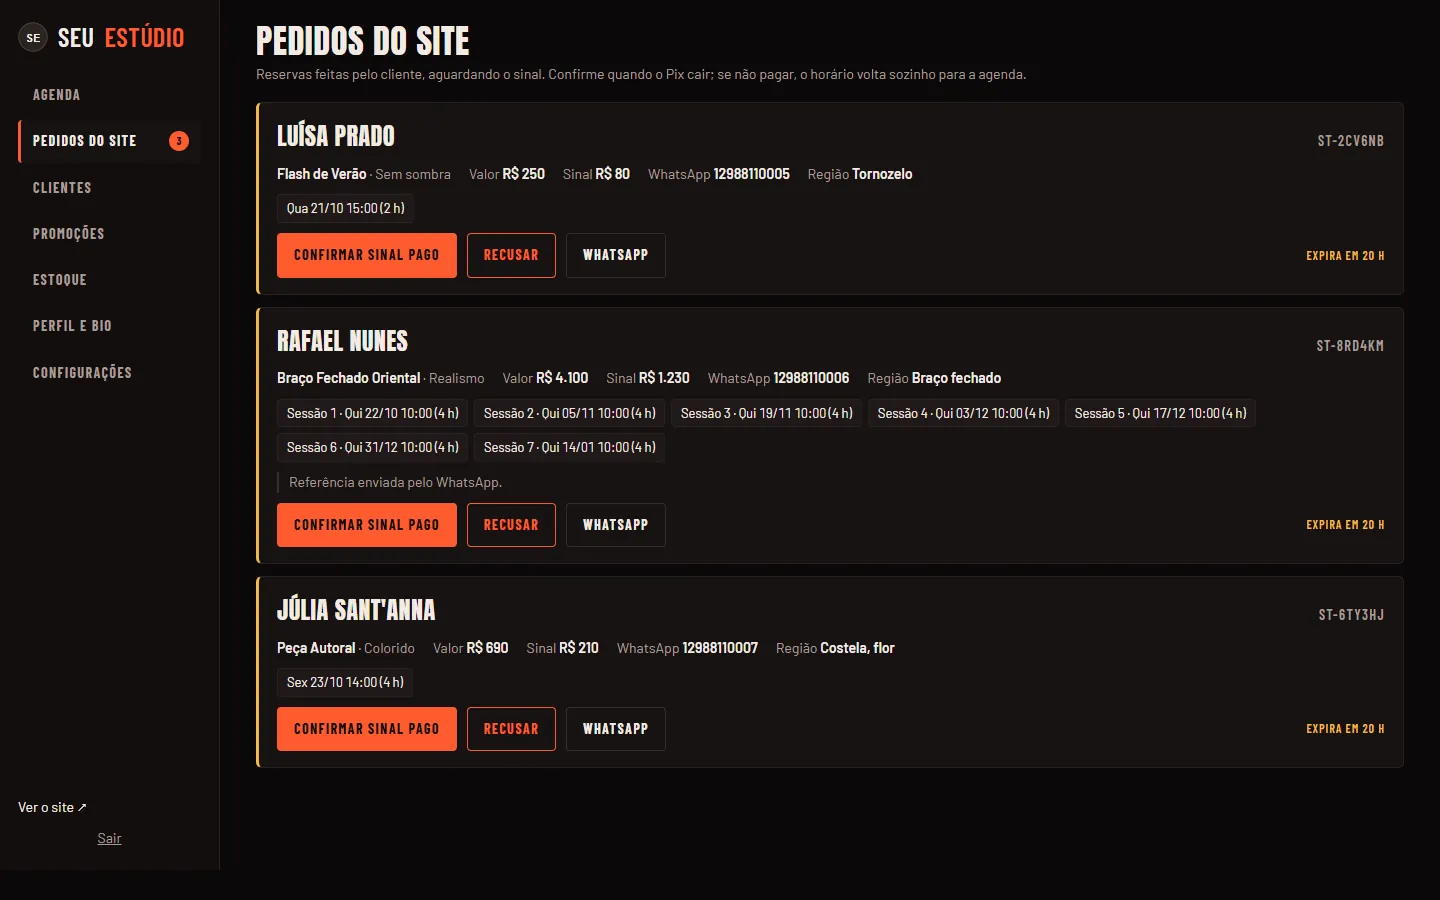1440x900 pixels.
Task: Select Sessão 4 Qui 03/12 chip
Action: click(964, 413)
